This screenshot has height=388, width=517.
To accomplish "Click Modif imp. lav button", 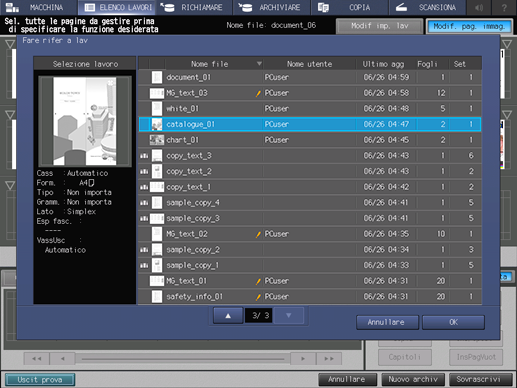I will coord(379,26).
